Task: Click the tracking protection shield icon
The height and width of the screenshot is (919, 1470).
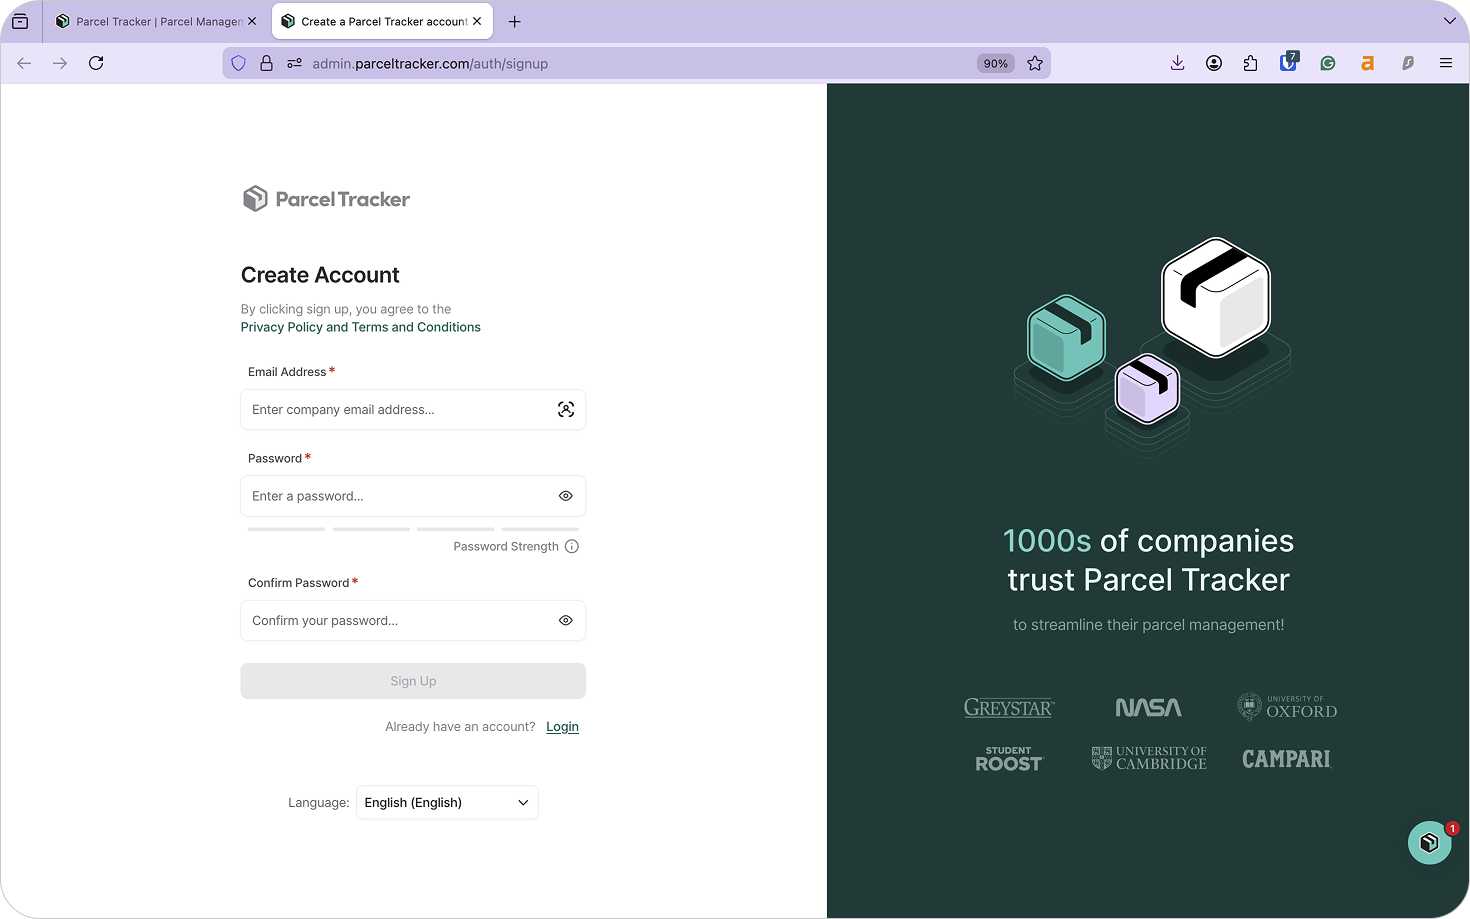Action: (238, 63)
